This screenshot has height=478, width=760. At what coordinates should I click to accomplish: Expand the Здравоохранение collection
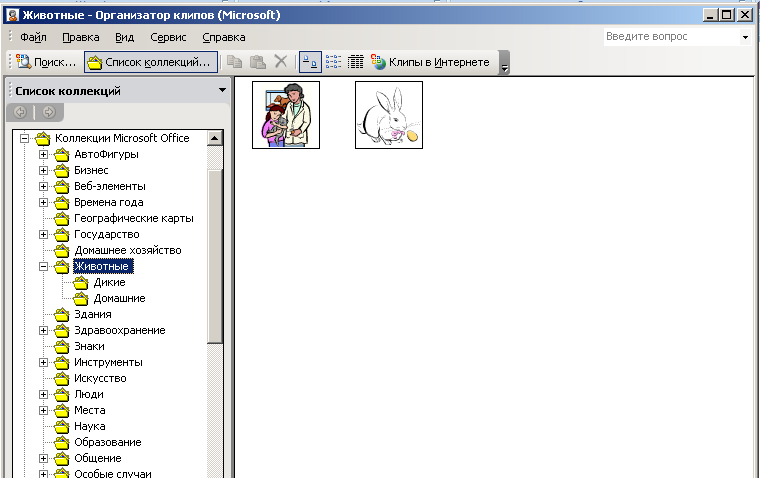44,331
